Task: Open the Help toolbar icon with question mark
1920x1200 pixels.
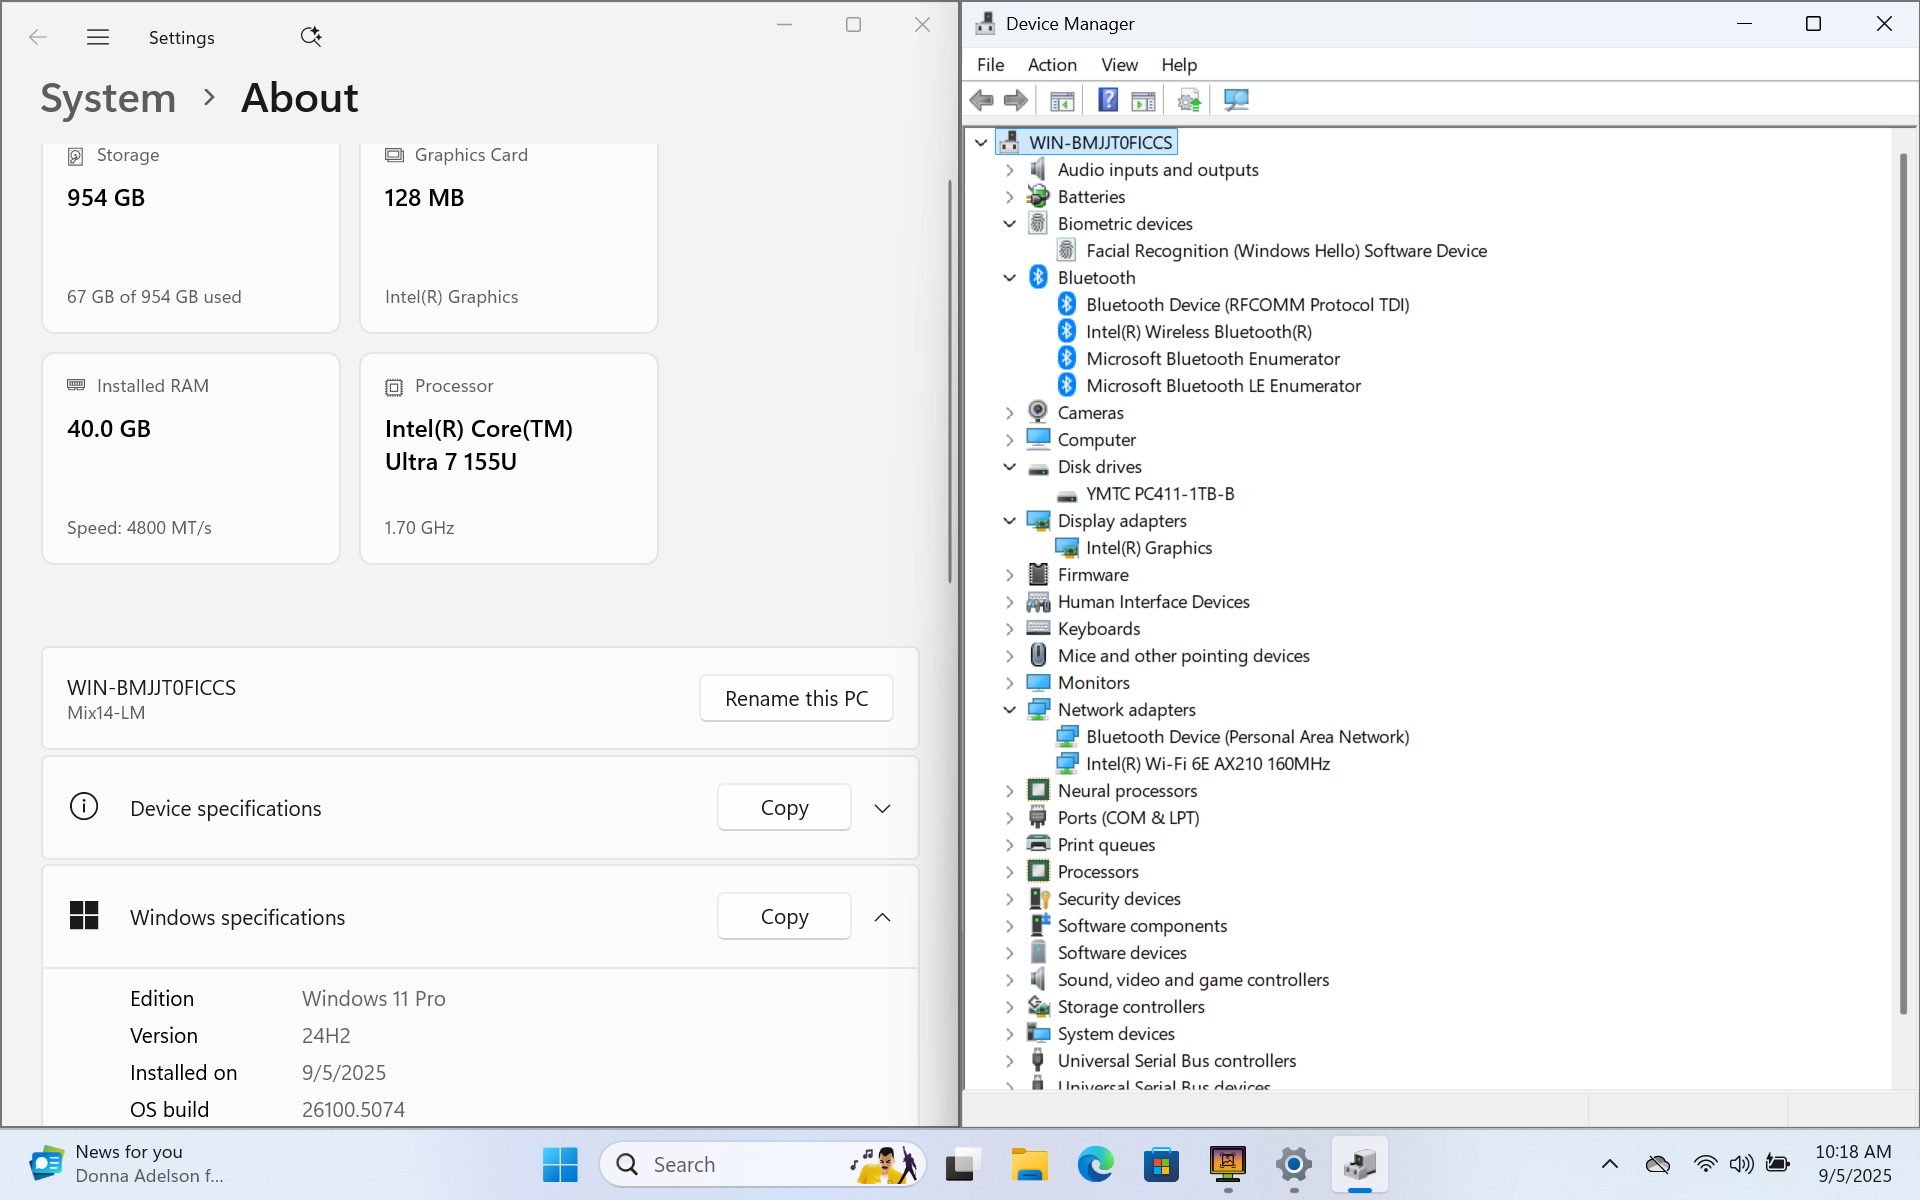Action: point(1108,100)
